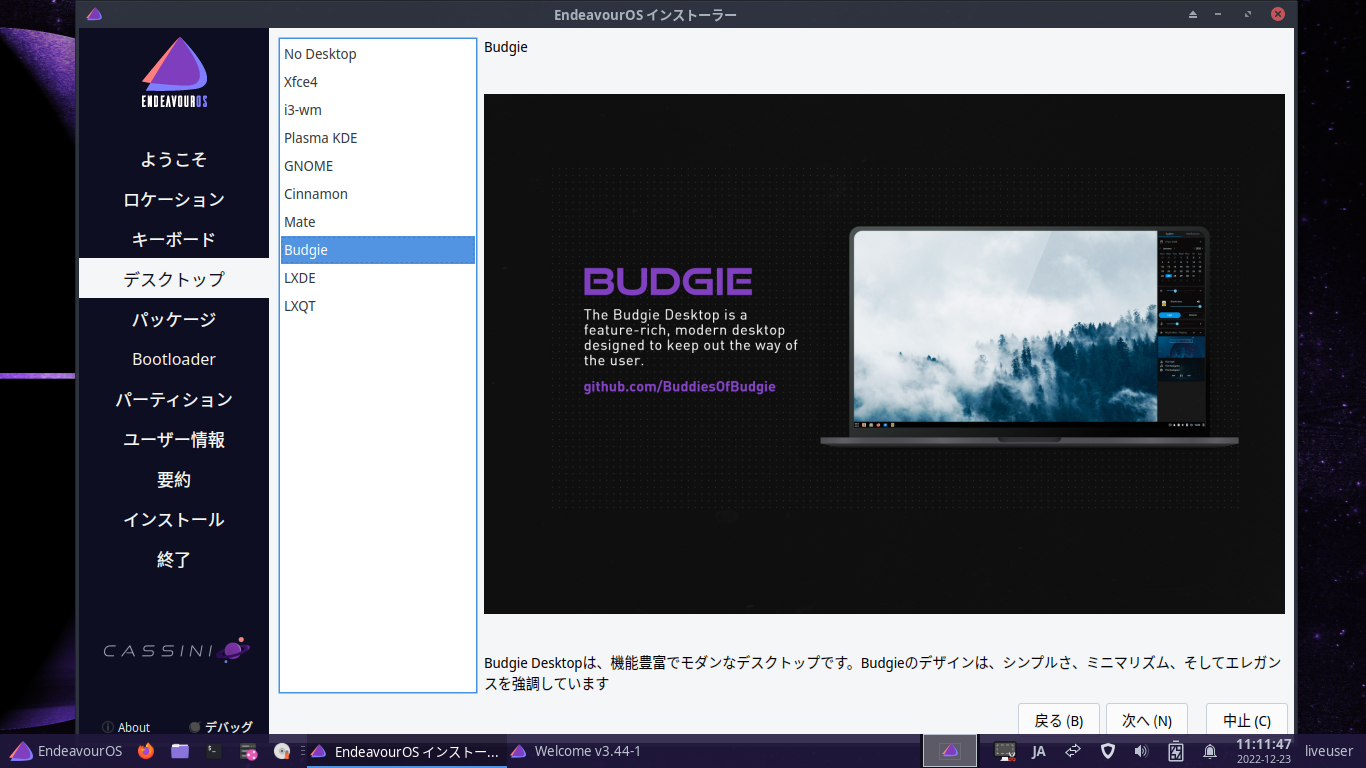
Task: Click keep-above arrow in title bar
Action: [1192, 14]
